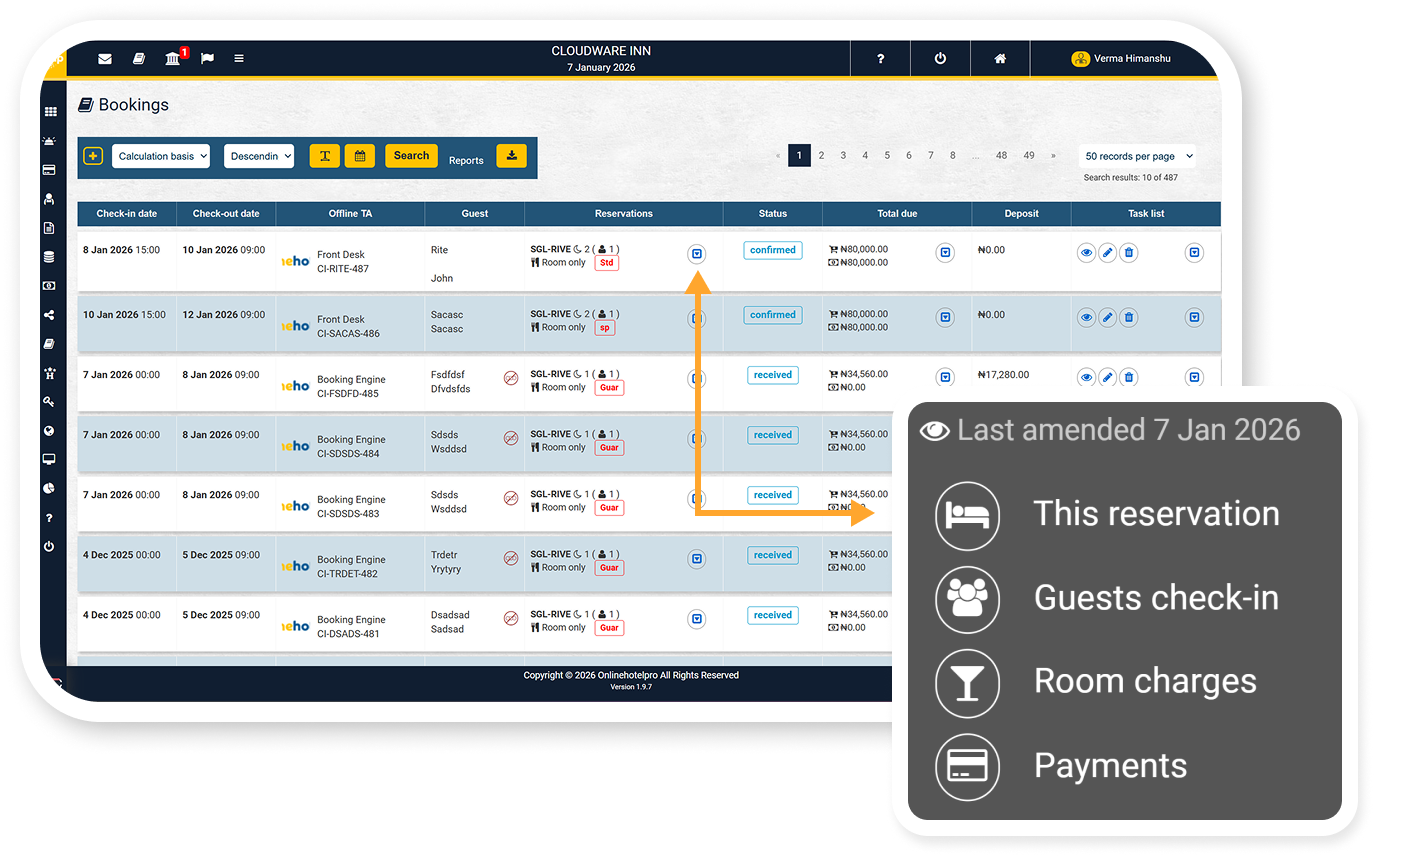This screenshot has height=856, width=1402.
Task: Go to home via house icon
Action: pyautogui.click(x=1000, y=59)
